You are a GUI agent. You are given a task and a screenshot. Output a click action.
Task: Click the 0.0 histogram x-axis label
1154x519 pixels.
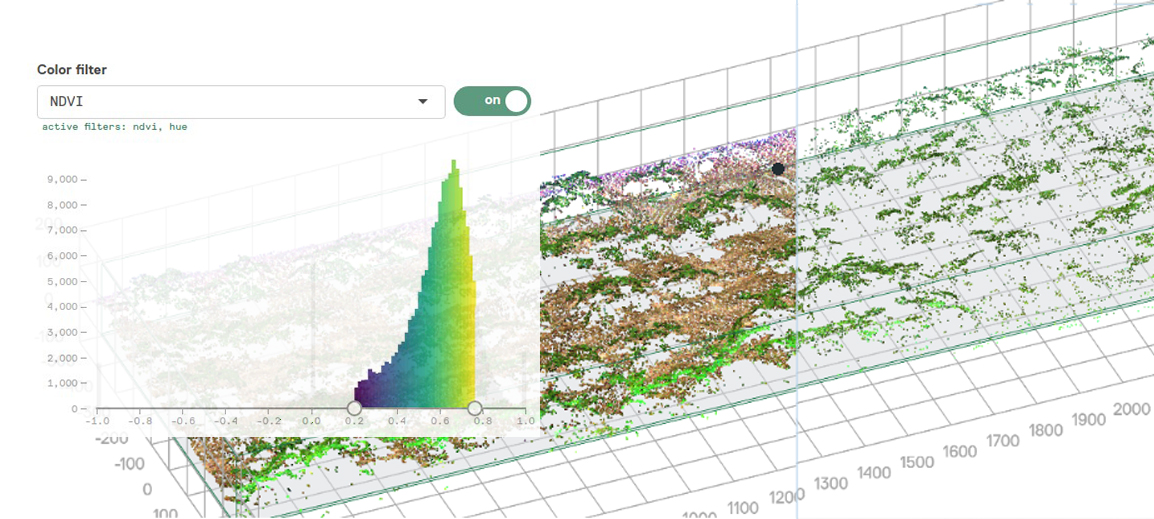[311, 422]
